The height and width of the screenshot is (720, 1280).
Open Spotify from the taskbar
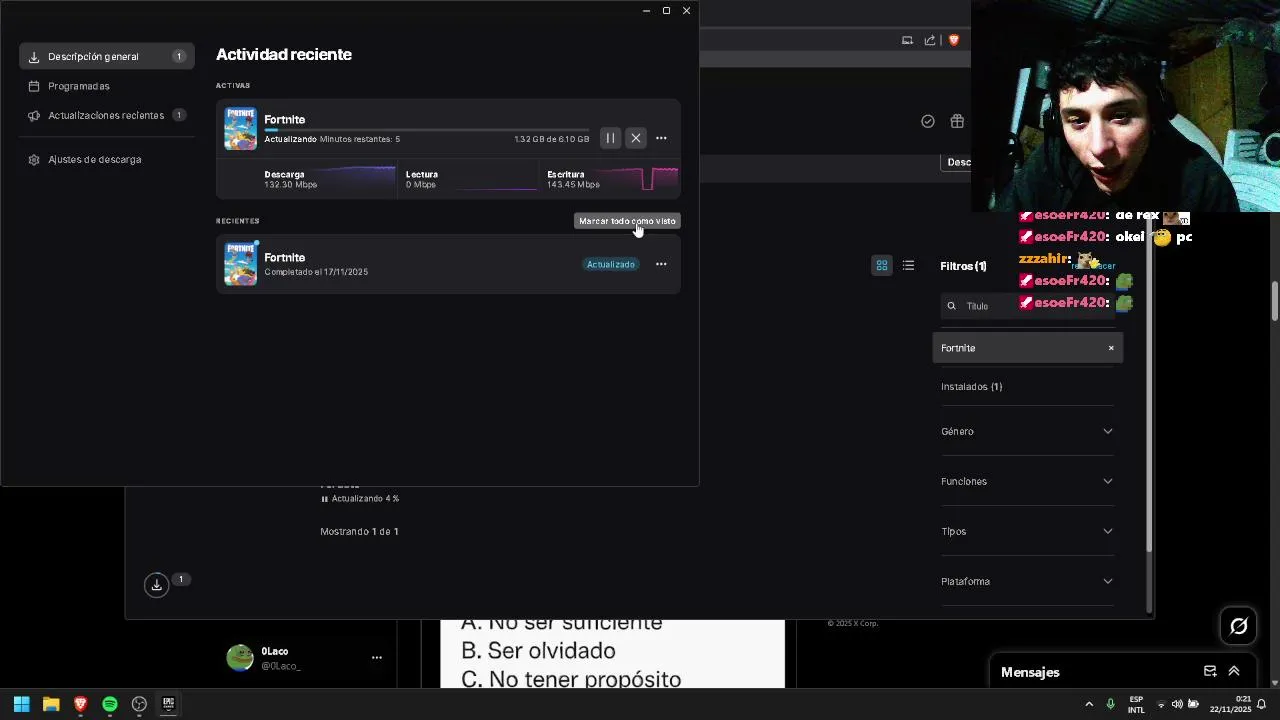pos(110,704)
